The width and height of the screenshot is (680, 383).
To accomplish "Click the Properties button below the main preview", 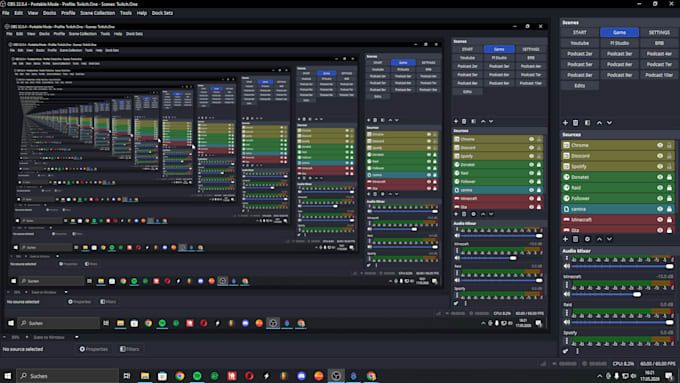I will tap(94, 349).
